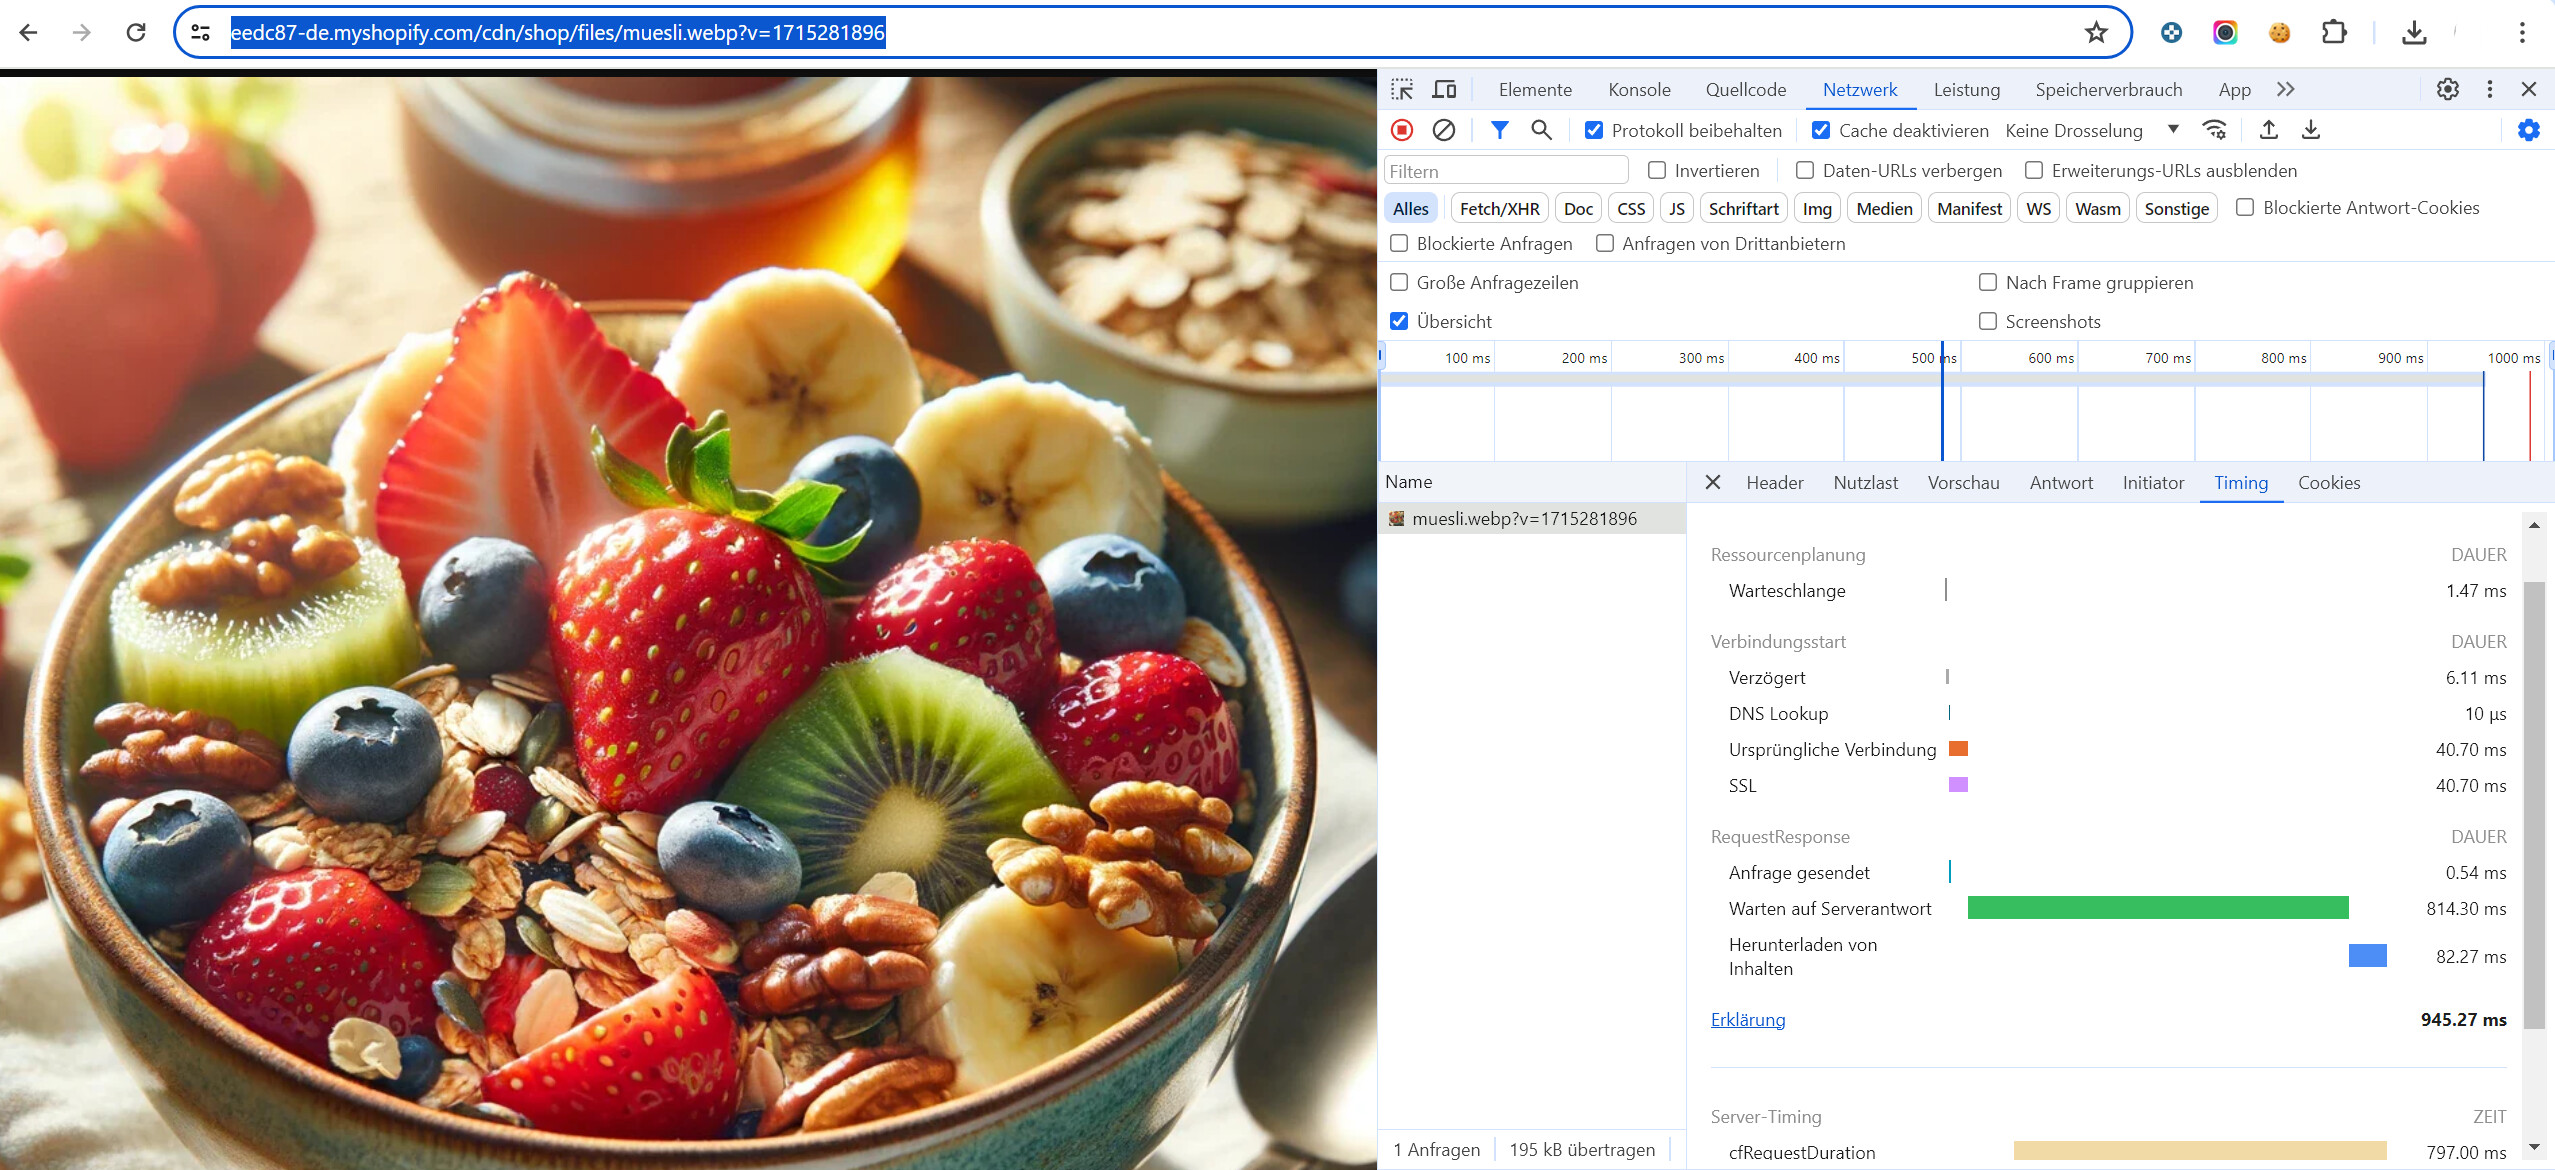Import HAR file with upload icon
The image size is (2555, 1170).
pos(2269,130)
